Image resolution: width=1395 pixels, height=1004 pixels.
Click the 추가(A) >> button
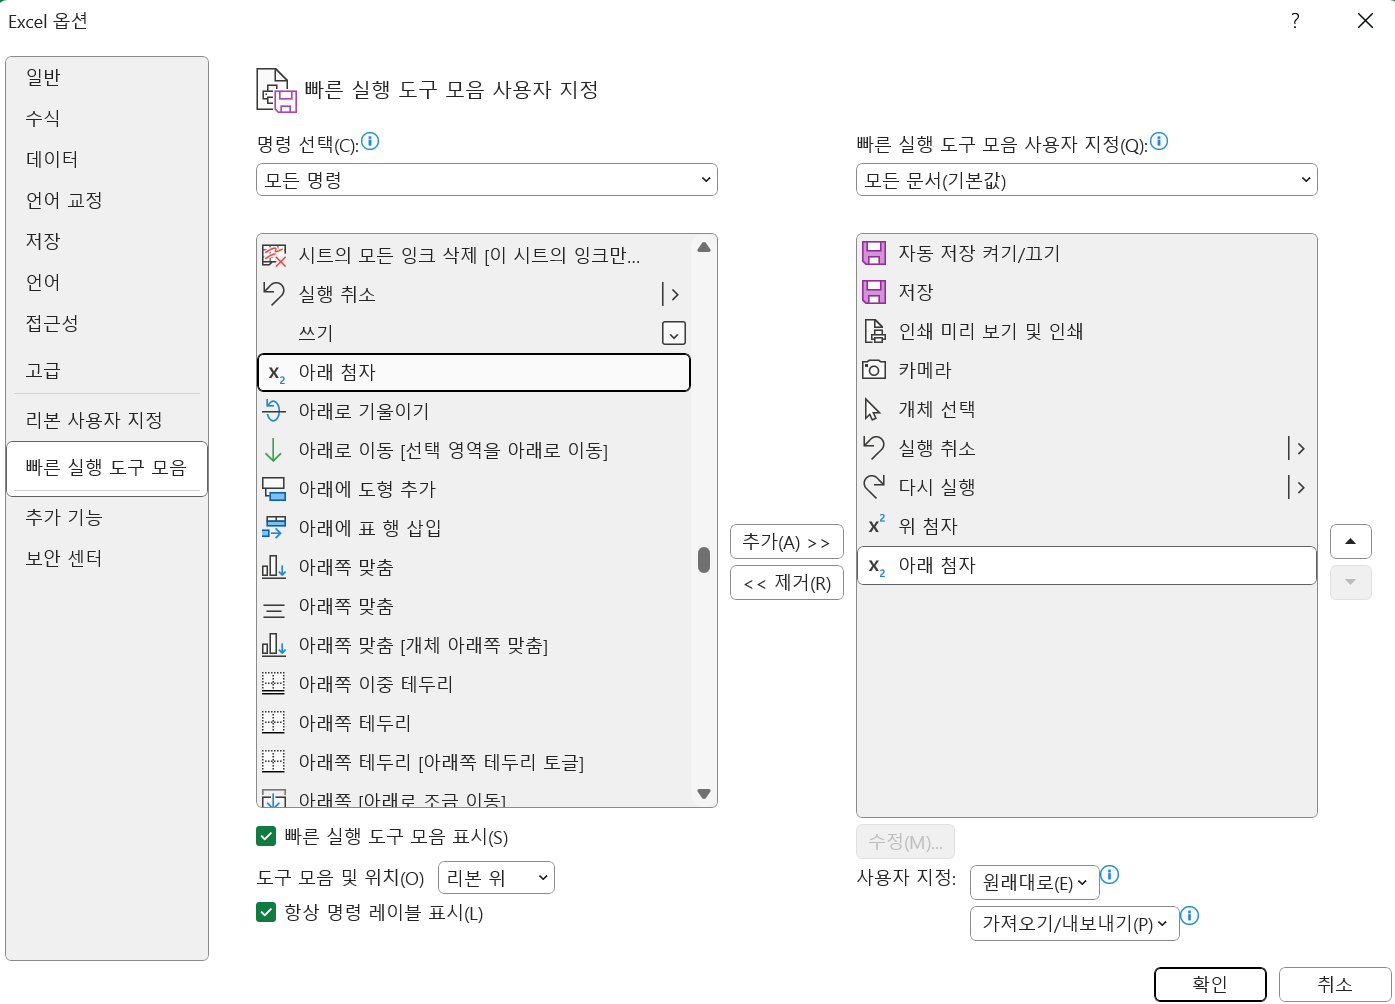(x=787, y=542)
